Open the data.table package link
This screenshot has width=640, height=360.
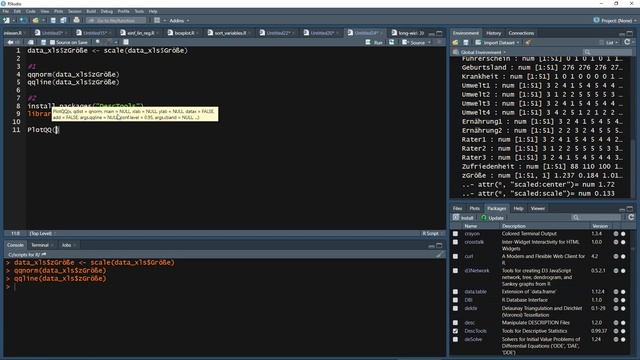476,292
